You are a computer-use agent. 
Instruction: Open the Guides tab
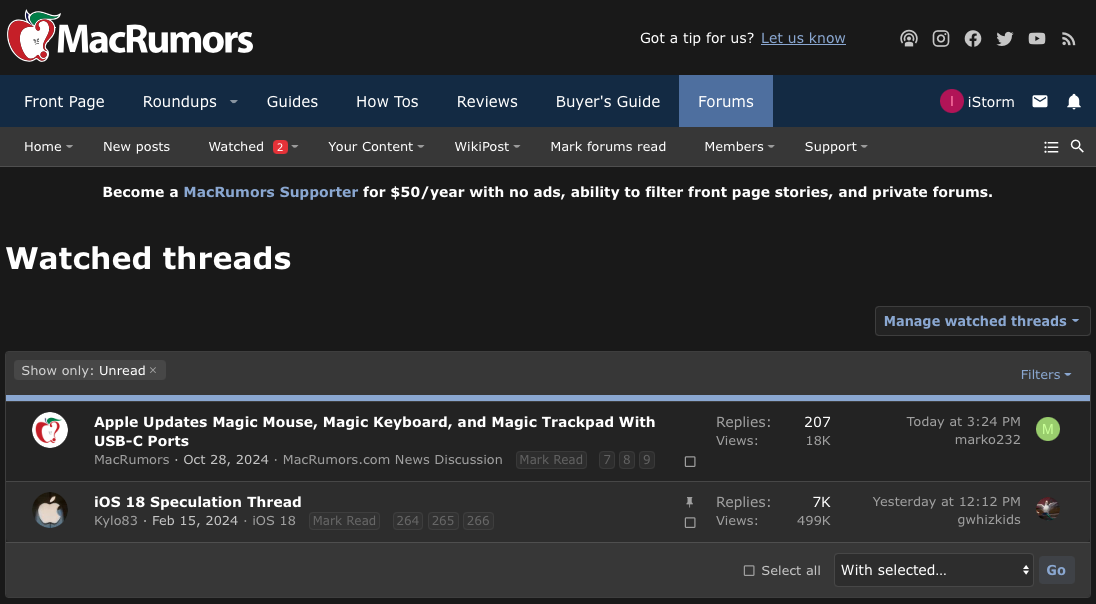(292, 101)
